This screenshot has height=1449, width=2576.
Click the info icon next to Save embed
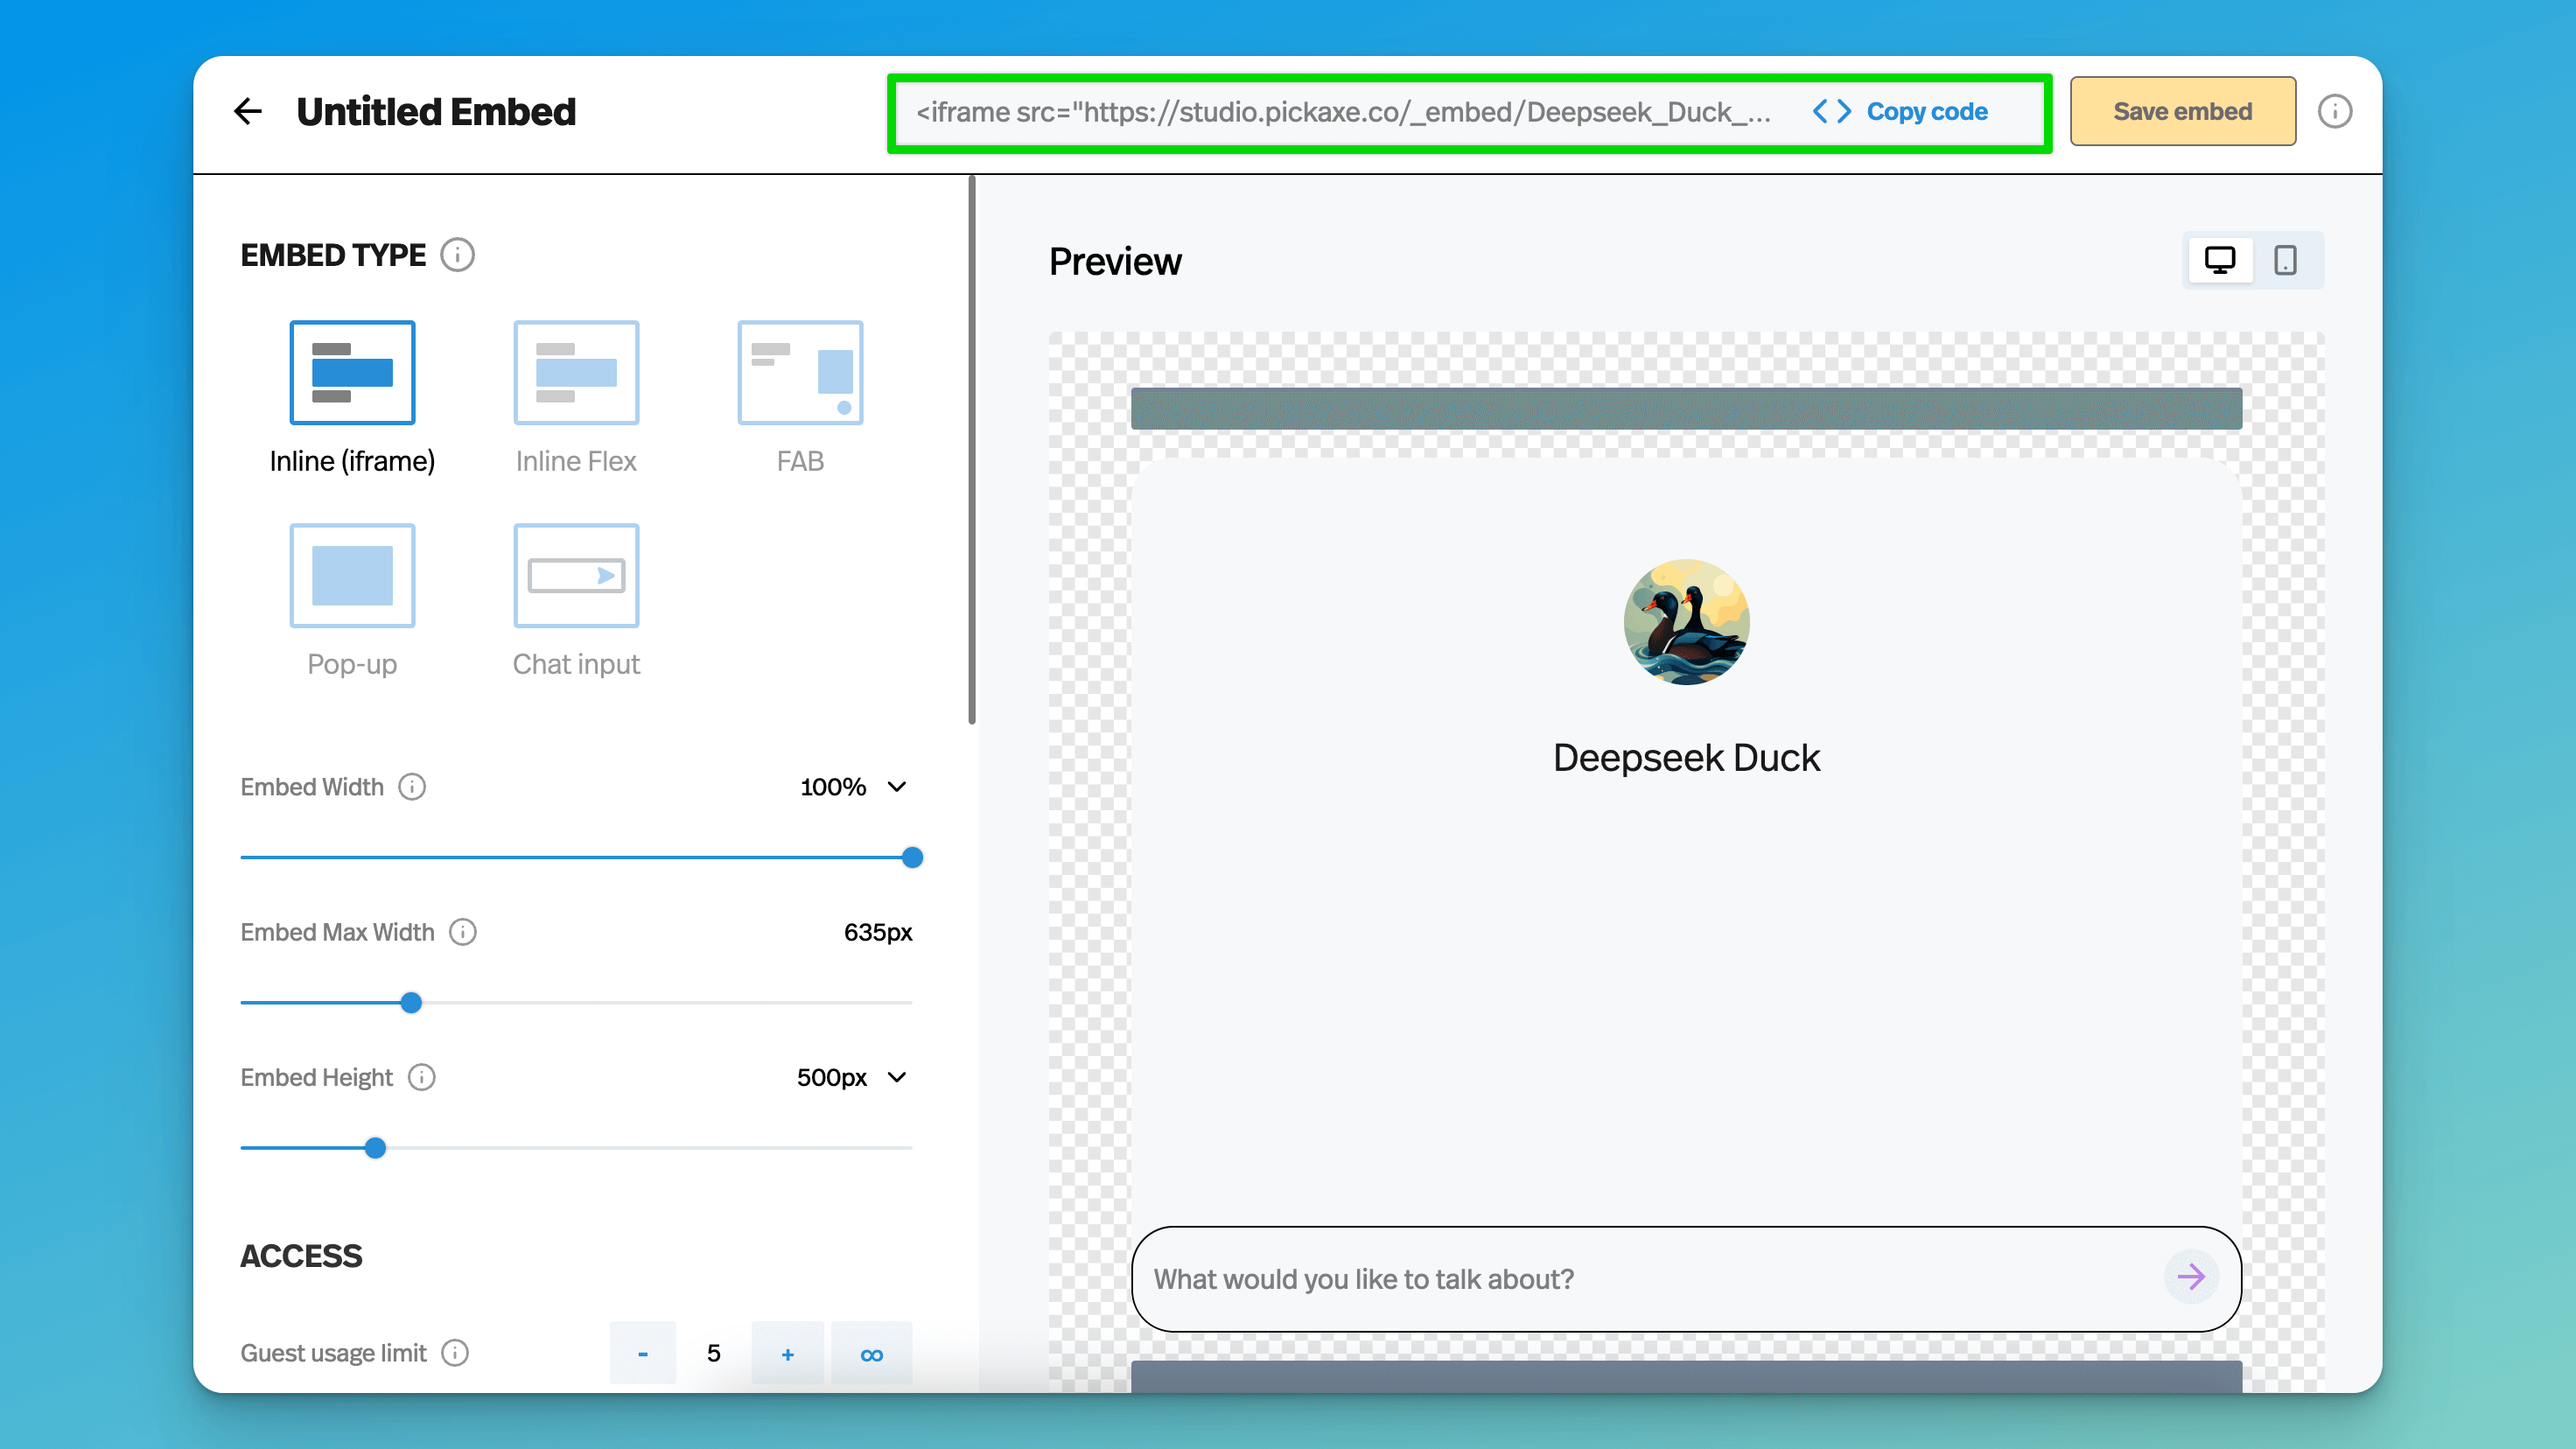pyautogui.click(x=2335, y=111)
